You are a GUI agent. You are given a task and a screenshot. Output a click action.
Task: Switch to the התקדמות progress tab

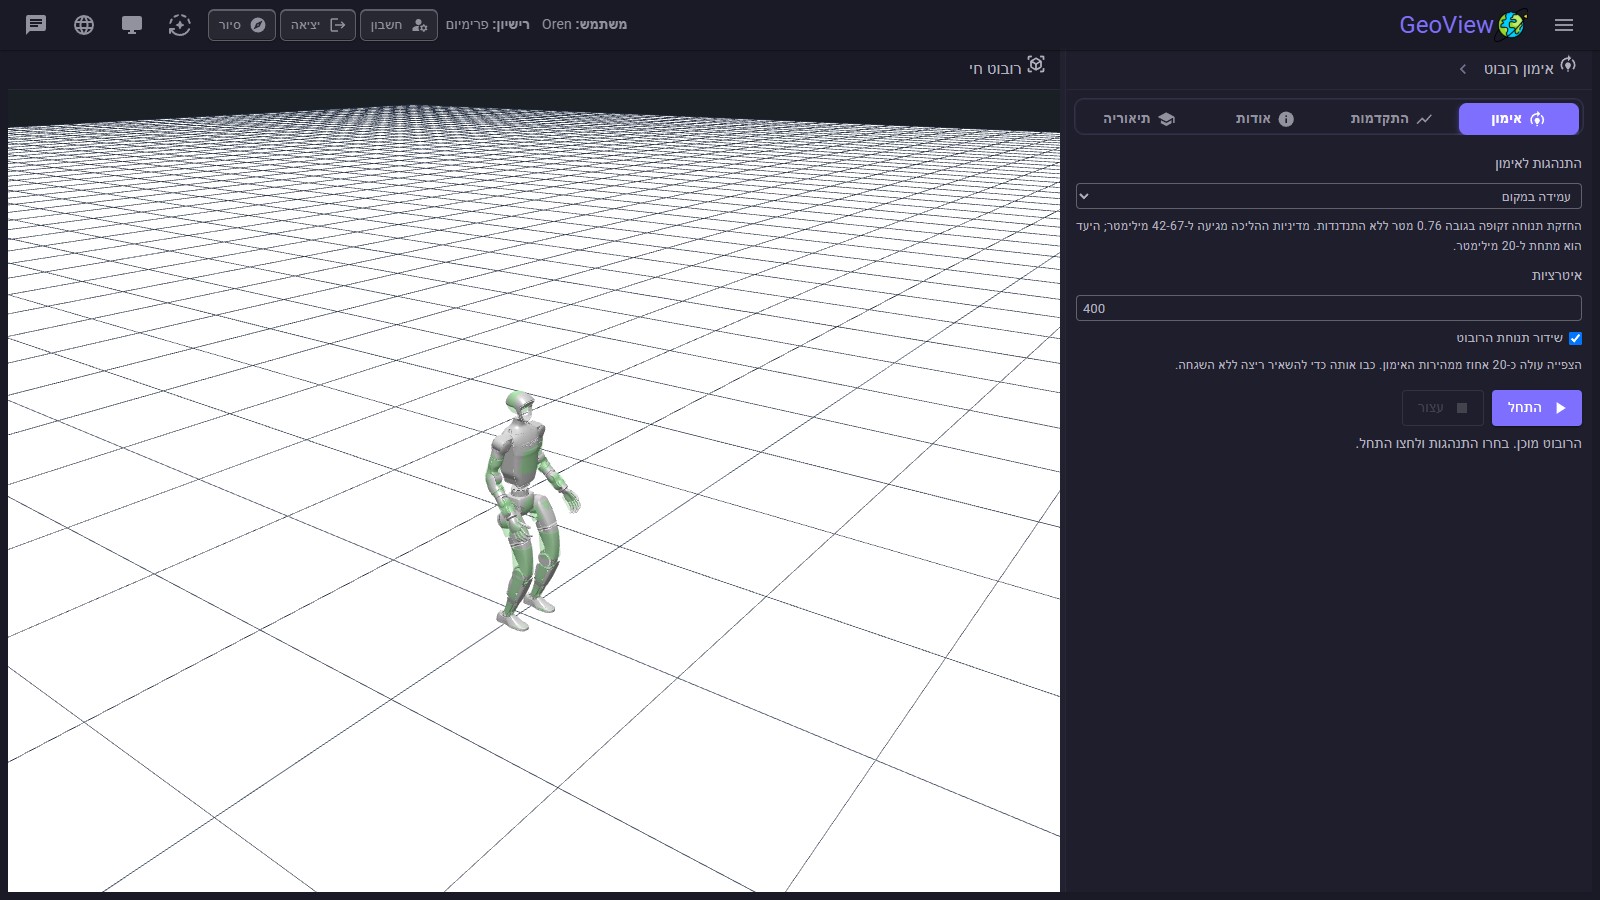pyautogui.click(x=1391, y=119)
